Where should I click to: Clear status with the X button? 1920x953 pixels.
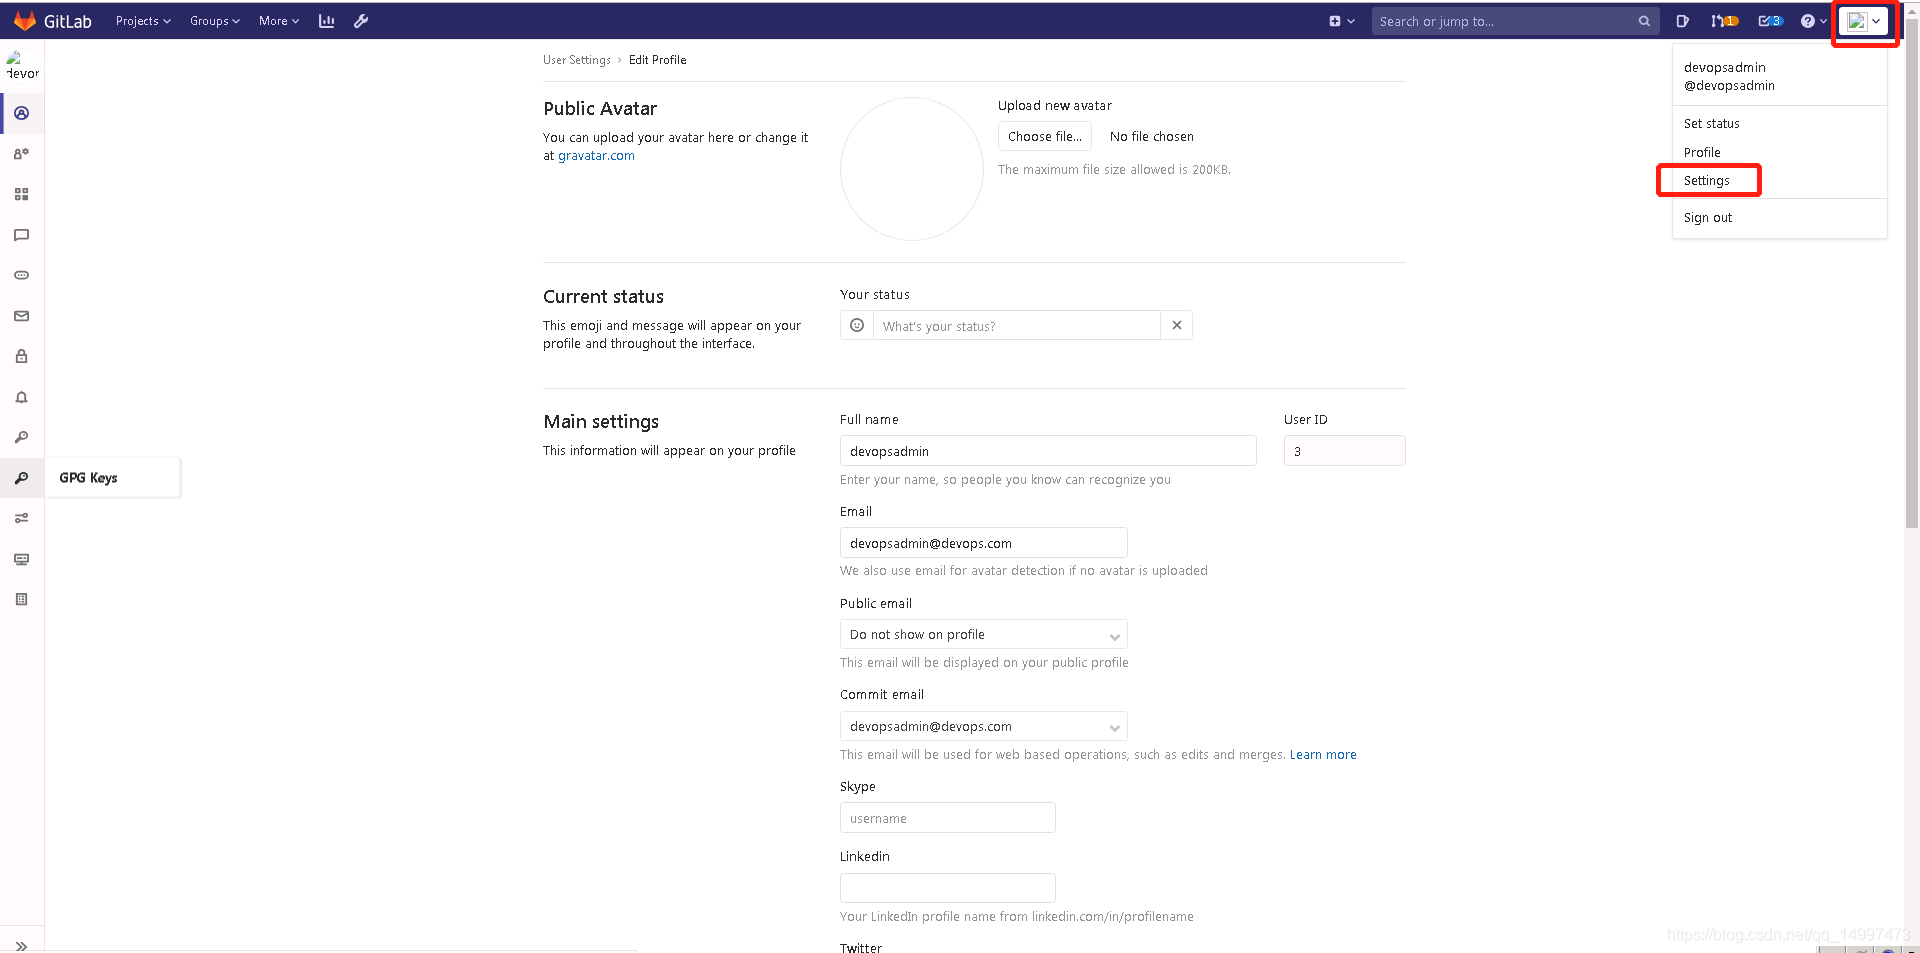1177,325
